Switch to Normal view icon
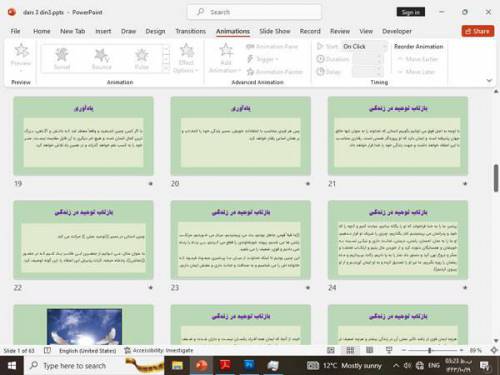This screenshot has width=500, height=375. coord(331,350)
